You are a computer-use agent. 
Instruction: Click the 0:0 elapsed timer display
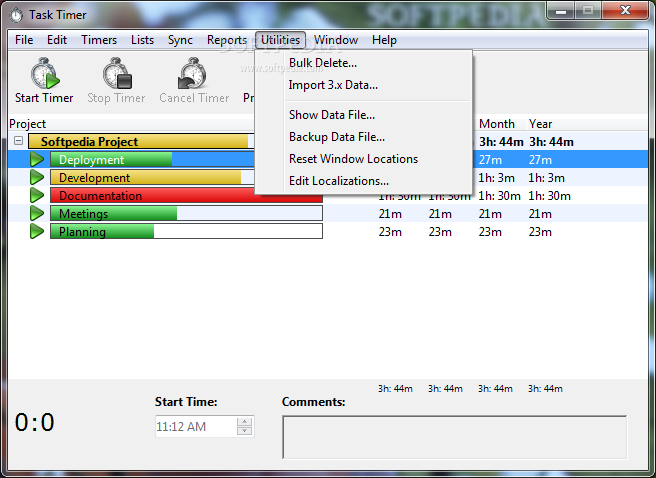[x=34, y=422]
